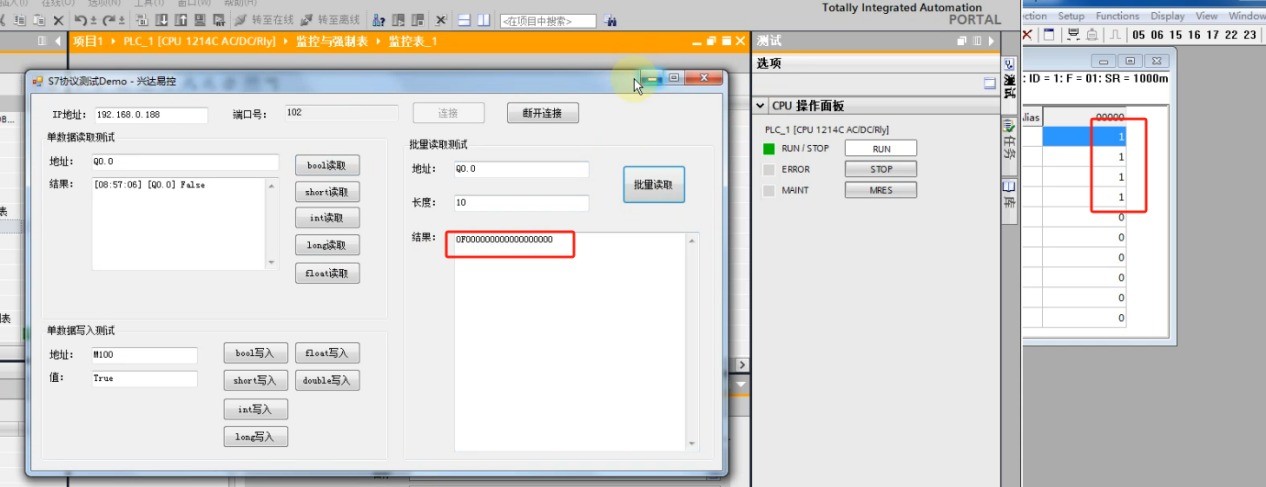Split editor space horizontally icon
Viewport: 1266px width, 487px height.
tap(465, 20)
